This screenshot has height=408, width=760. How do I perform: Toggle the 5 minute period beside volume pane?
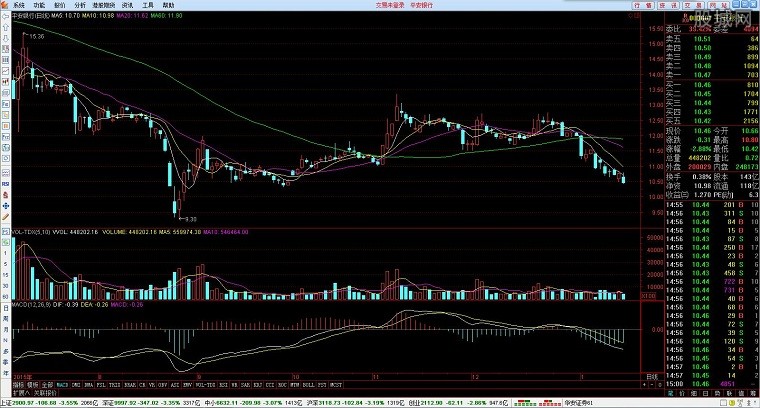(x=6, y=264)
